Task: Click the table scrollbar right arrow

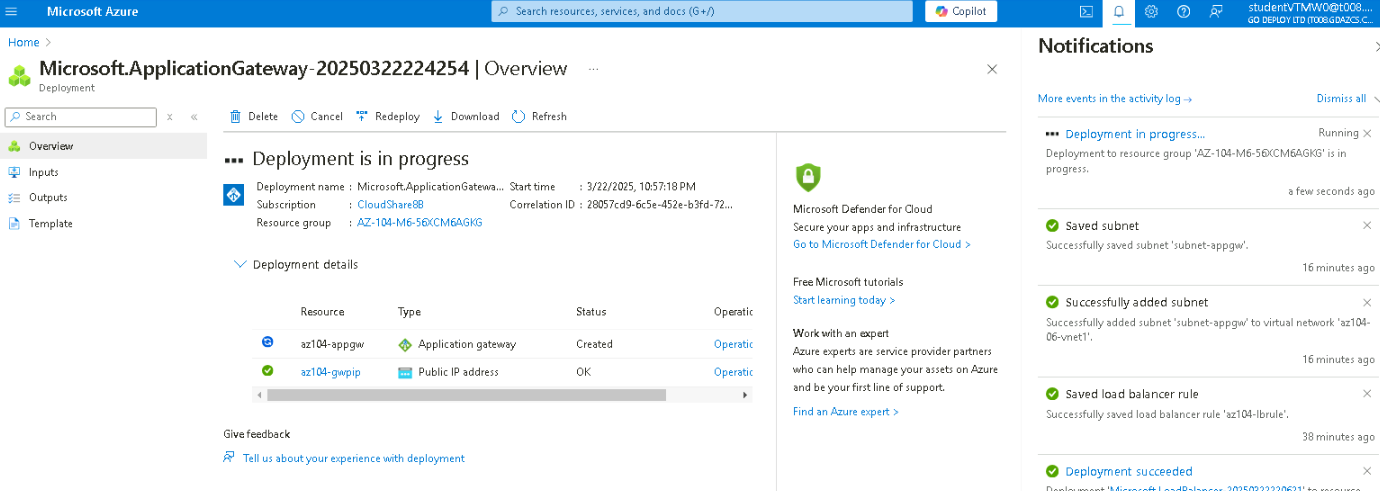Action: click(x=745, y=395)
